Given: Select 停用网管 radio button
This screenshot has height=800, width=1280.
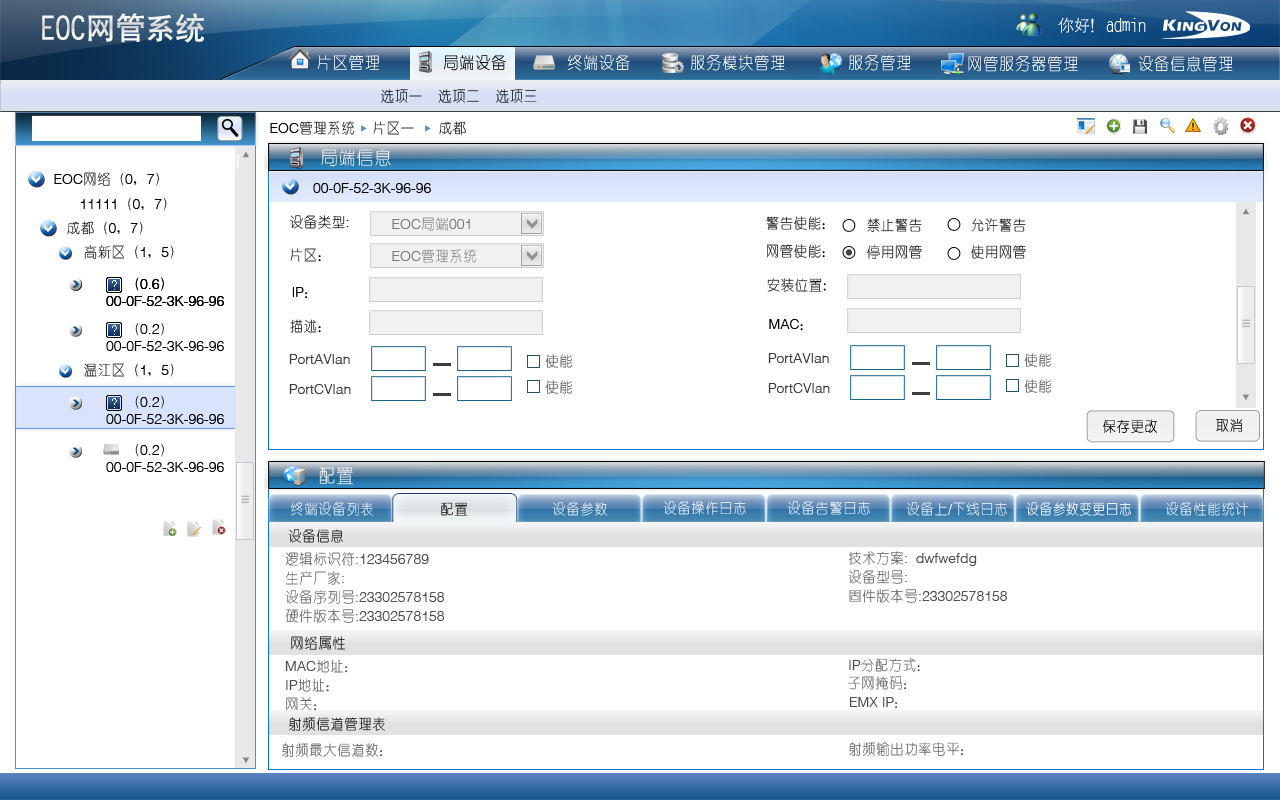Looking at the screenshot, I should coord(849,252).
